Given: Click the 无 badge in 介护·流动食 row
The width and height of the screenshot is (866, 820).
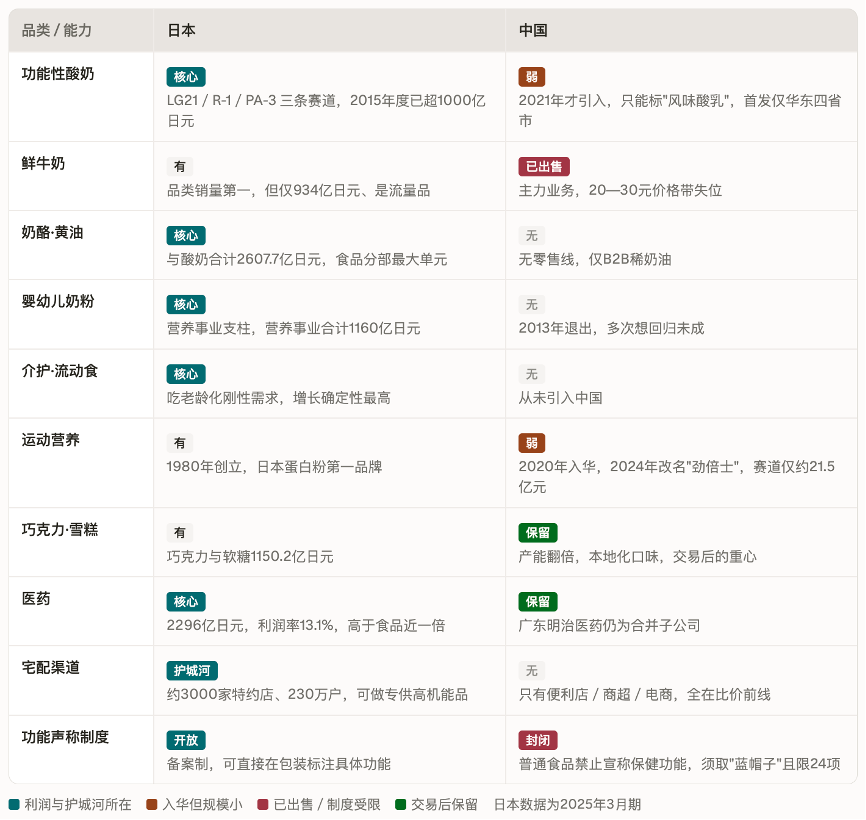Looking at the screenshot, I should tap(532, 374).
